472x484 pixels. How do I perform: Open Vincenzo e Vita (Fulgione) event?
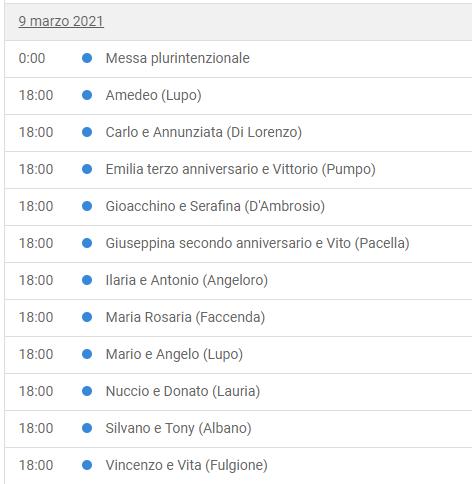point(187,465)
